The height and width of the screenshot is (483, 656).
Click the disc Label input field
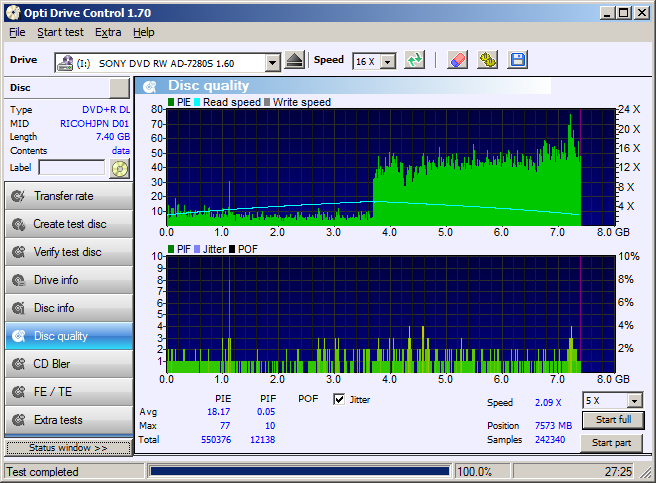(72, 167)
